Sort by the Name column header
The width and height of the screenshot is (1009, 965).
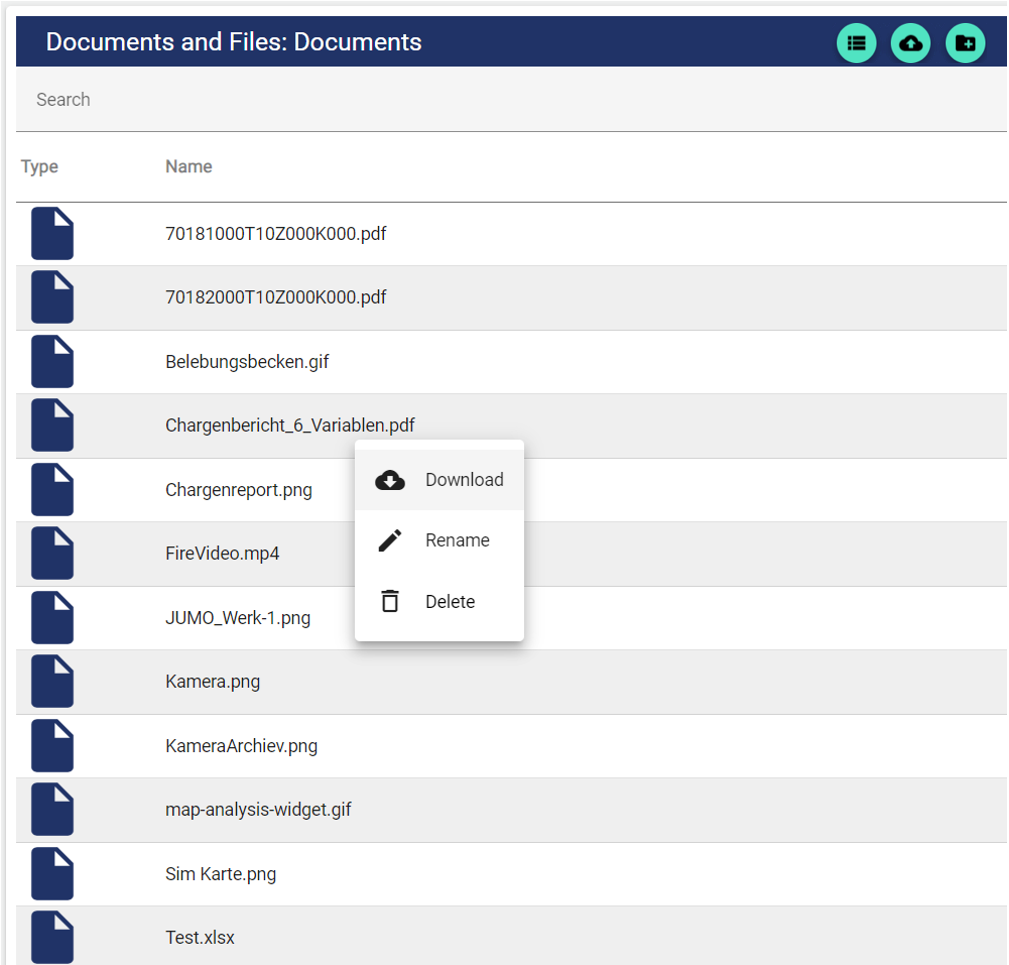click(x=188, y=167)
